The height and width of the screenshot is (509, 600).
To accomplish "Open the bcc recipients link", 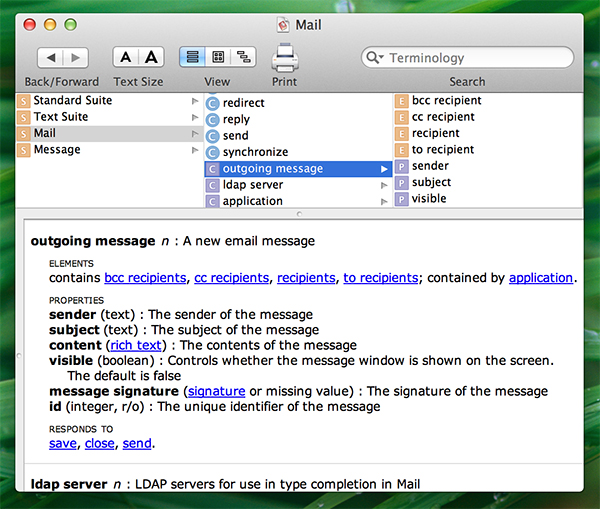I will pos(145,278).
